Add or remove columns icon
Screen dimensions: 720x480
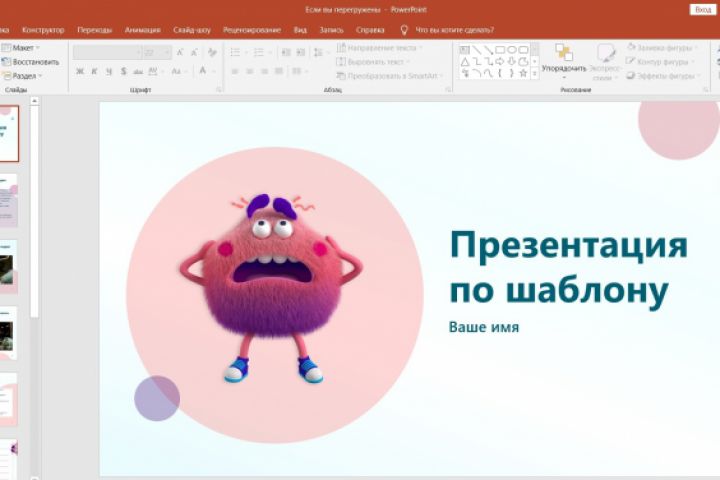coord(297,71)
